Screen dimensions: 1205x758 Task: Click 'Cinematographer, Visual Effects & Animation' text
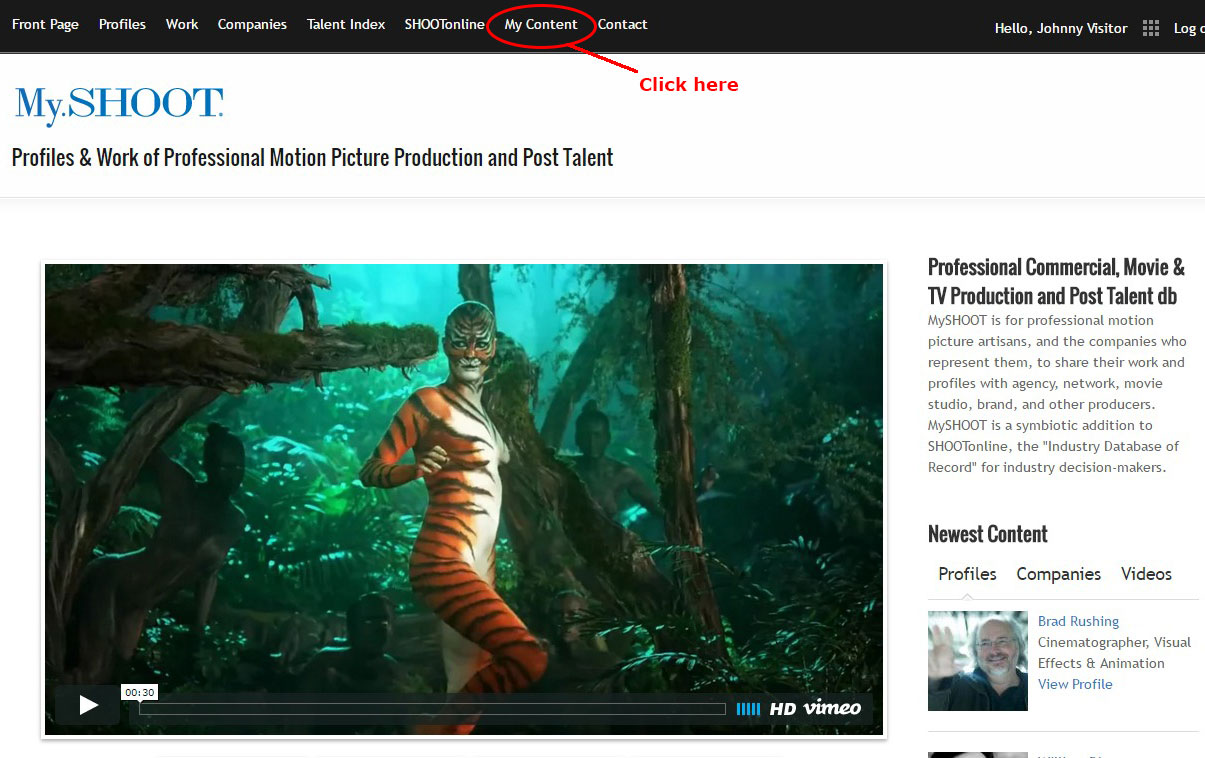(x=1114, y=652)
